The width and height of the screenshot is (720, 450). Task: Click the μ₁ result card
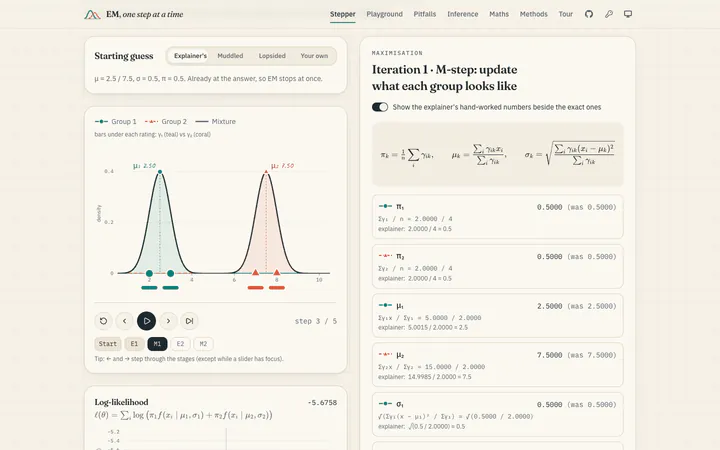[x=497, y=315]
